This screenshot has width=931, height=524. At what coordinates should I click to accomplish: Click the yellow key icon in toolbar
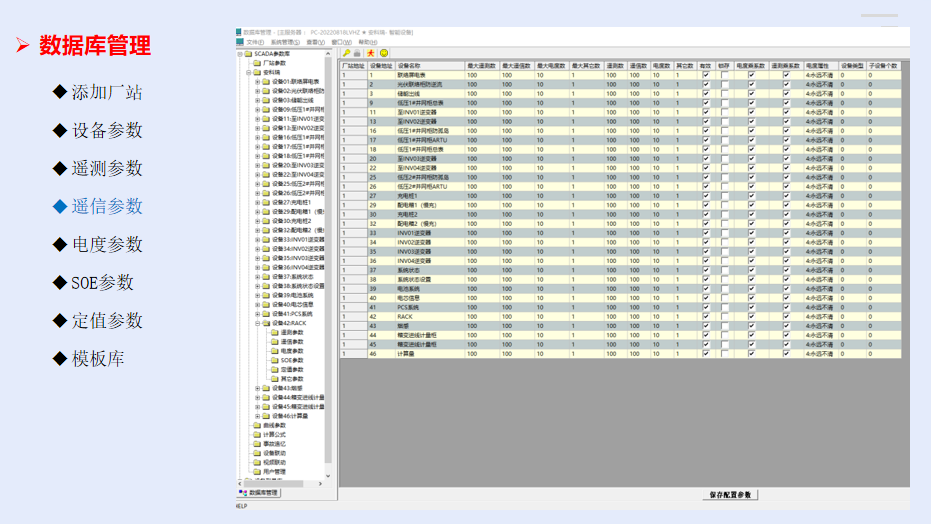click(x=346, y=52)
